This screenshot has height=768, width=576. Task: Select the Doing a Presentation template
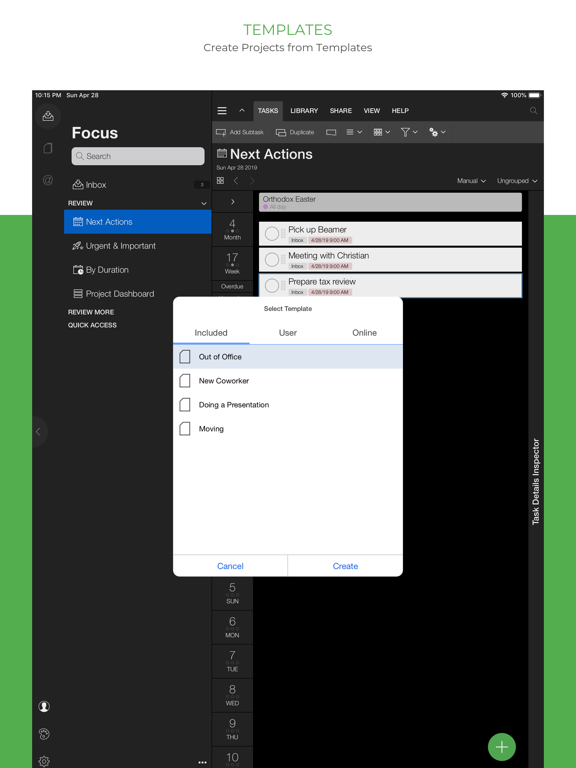click(x=288, y=405)
